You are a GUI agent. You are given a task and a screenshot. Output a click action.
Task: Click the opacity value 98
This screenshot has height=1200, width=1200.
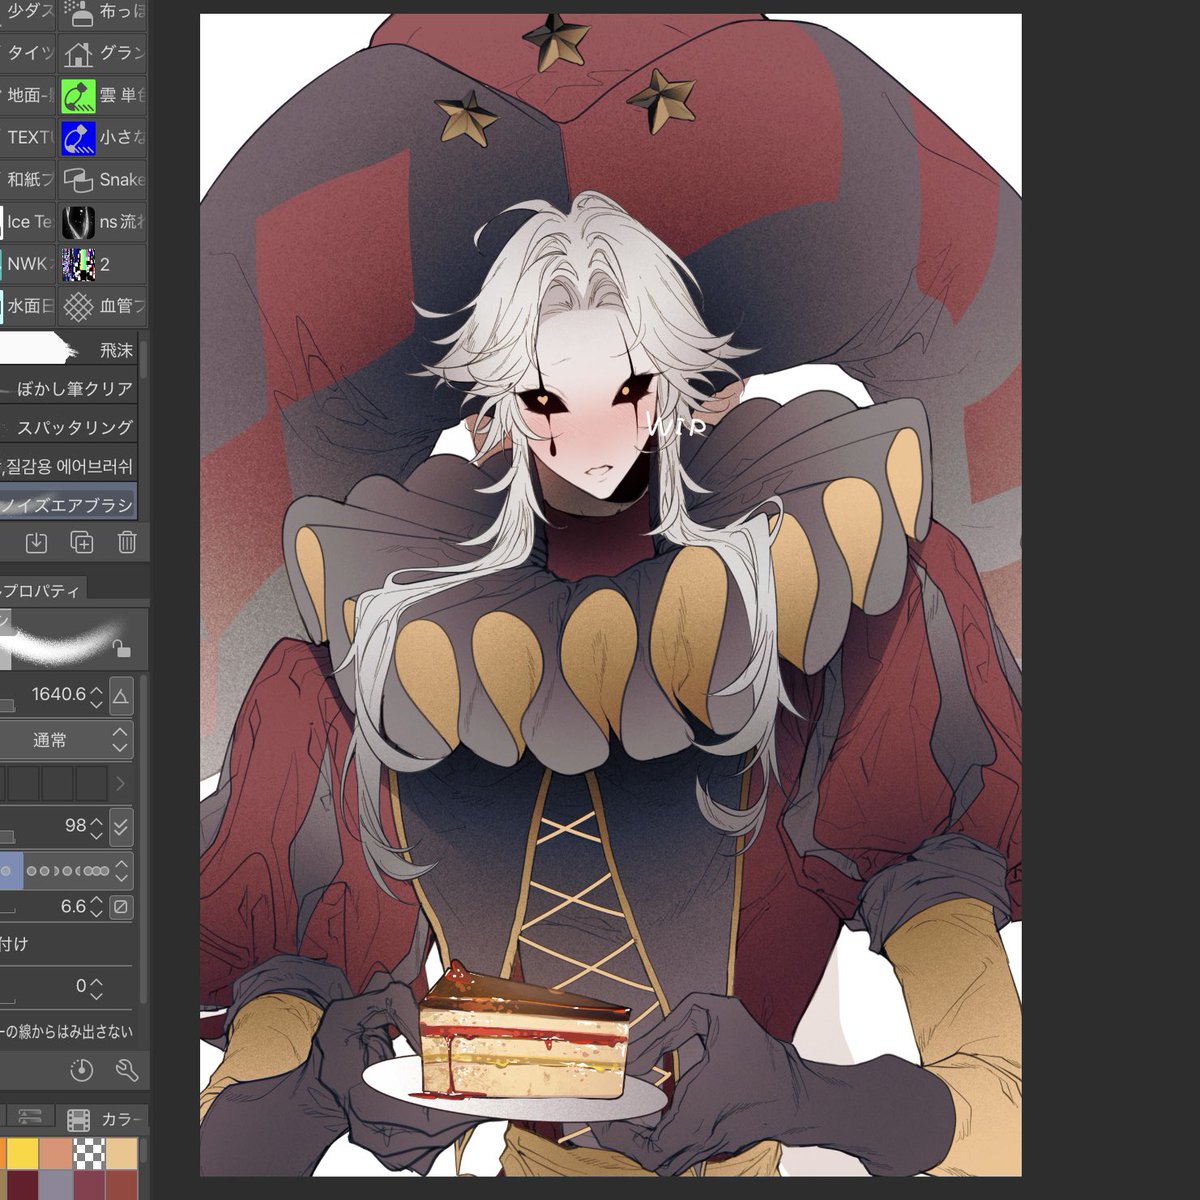pos(75,825)
